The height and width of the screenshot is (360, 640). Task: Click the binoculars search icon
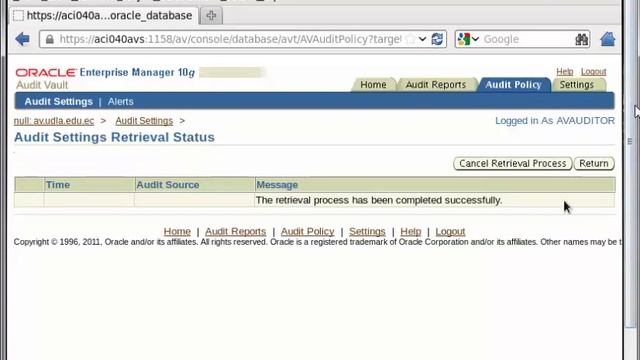[582, 39]
